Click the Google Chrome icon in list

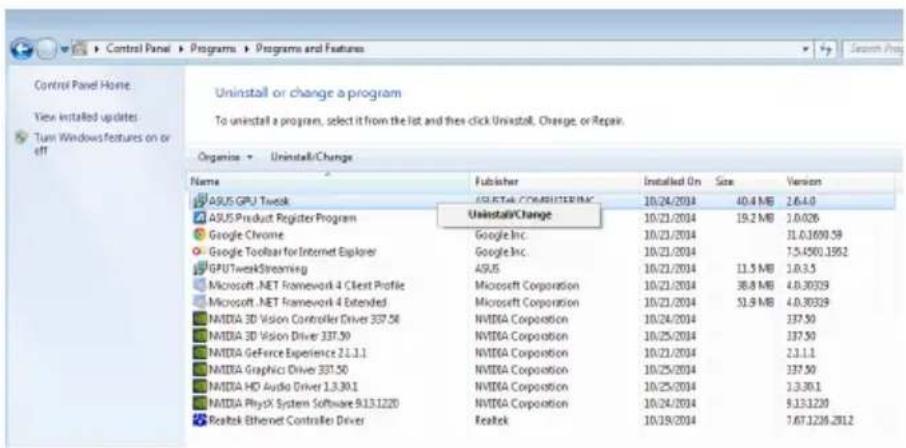[x=199, y=235]
